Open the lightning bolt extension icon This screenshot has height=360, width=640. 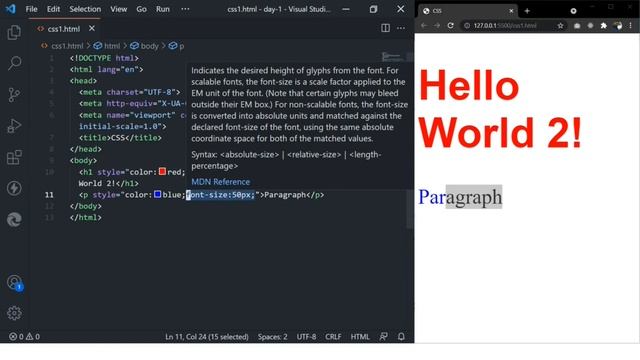coord(14,188)
